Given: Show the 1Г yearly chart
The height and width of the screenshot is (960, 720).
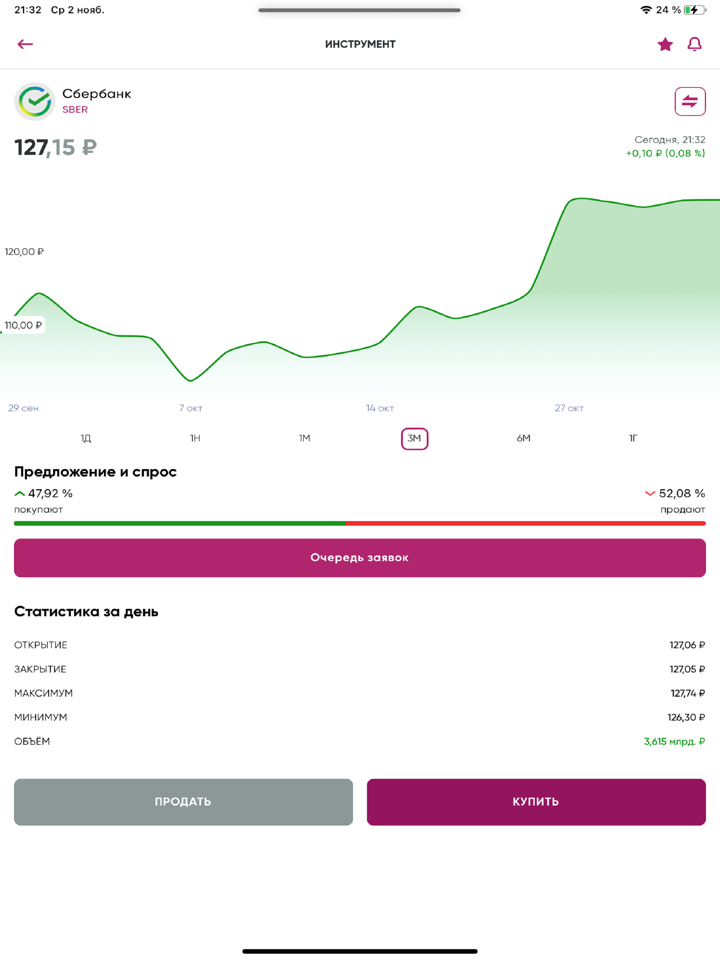Looking at the screenshot, I should [633, 439].
